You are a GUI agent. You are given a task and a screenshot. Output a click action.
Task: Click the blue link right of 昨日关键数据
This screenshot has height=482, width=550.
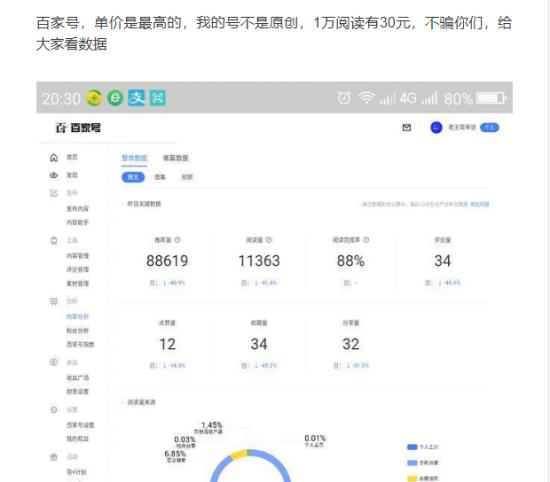(x=479, y=204)
